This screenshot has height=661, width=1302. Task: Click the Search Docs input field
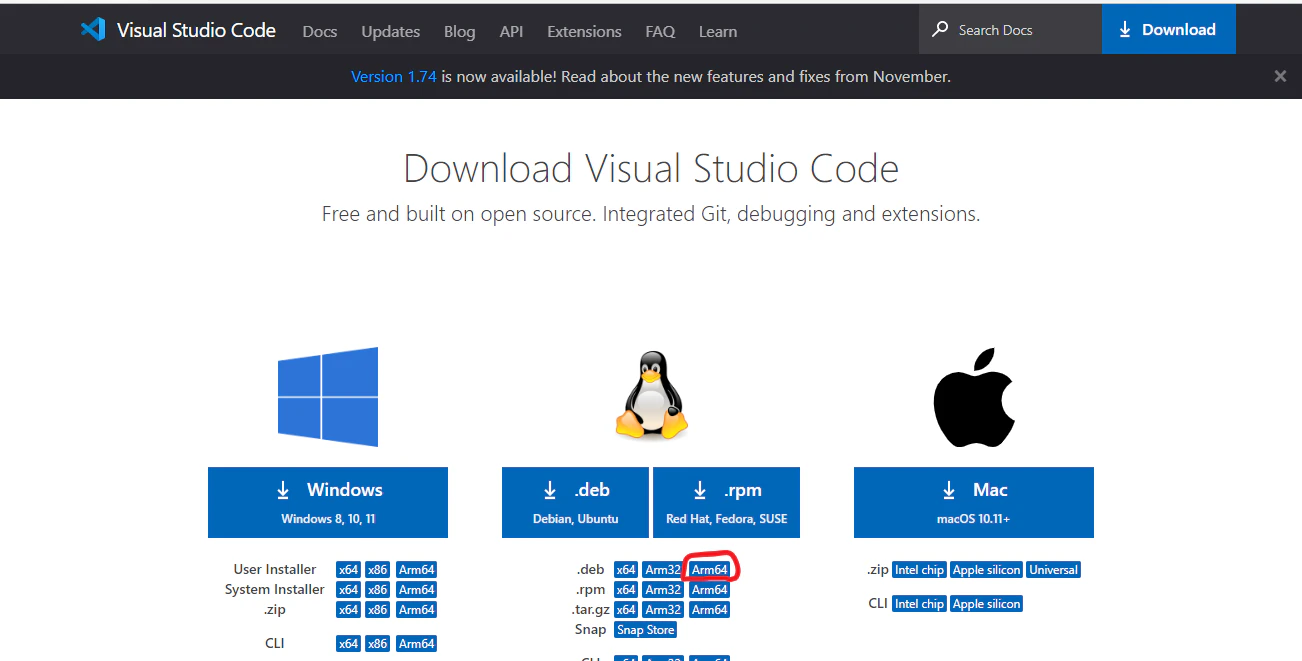coord(1010,30)
